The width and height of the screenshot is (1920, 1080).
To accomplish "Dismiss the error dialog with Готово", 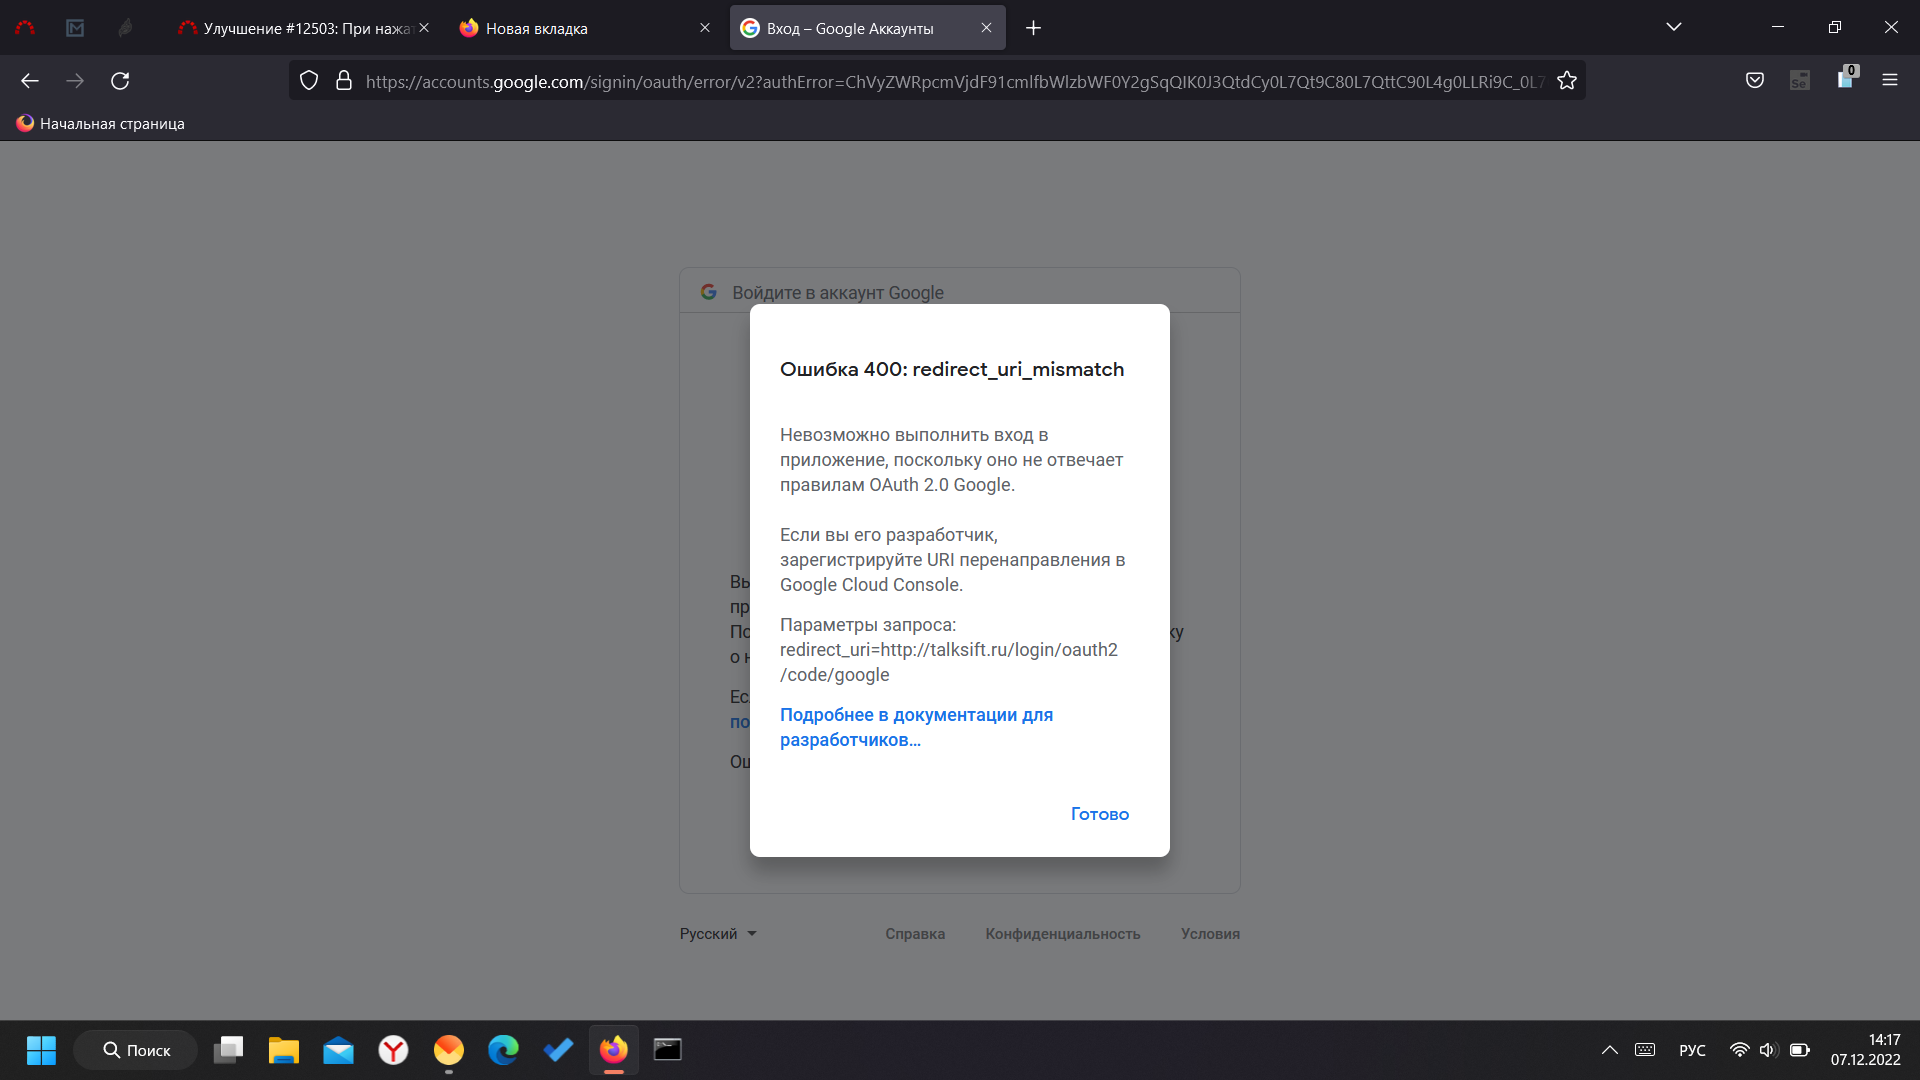I will click(x=1100, y=814).
